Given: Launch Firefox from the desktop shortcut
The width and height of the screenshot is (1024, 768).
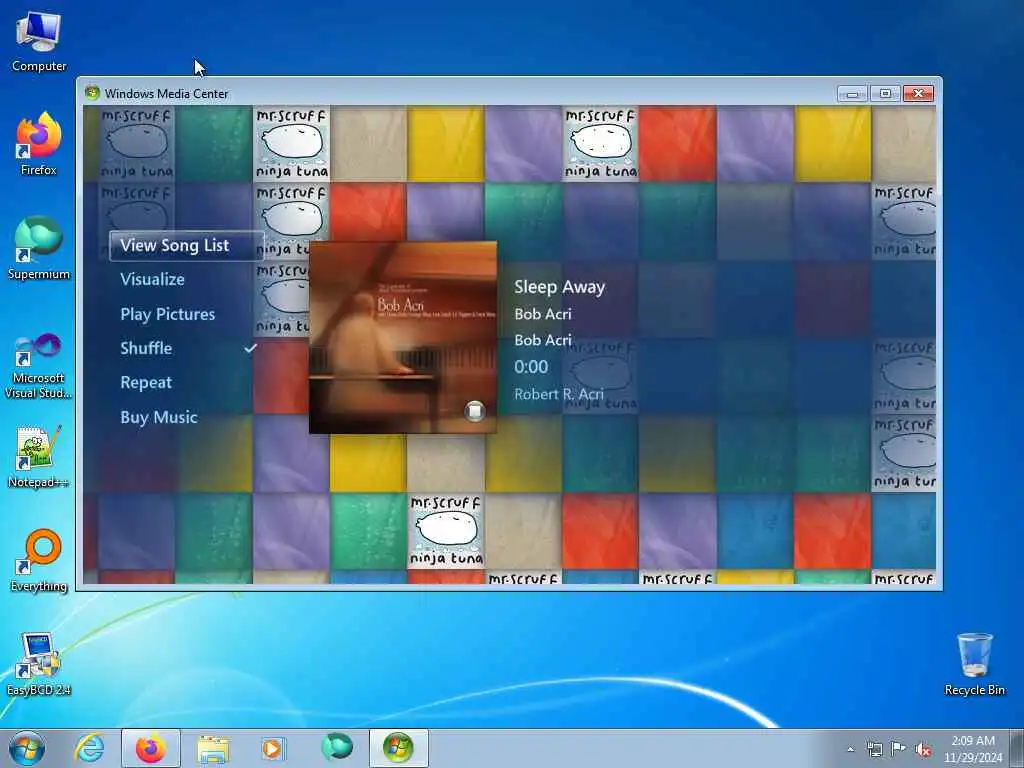Looking at the screenshot, I should click(x=39, y=144).
